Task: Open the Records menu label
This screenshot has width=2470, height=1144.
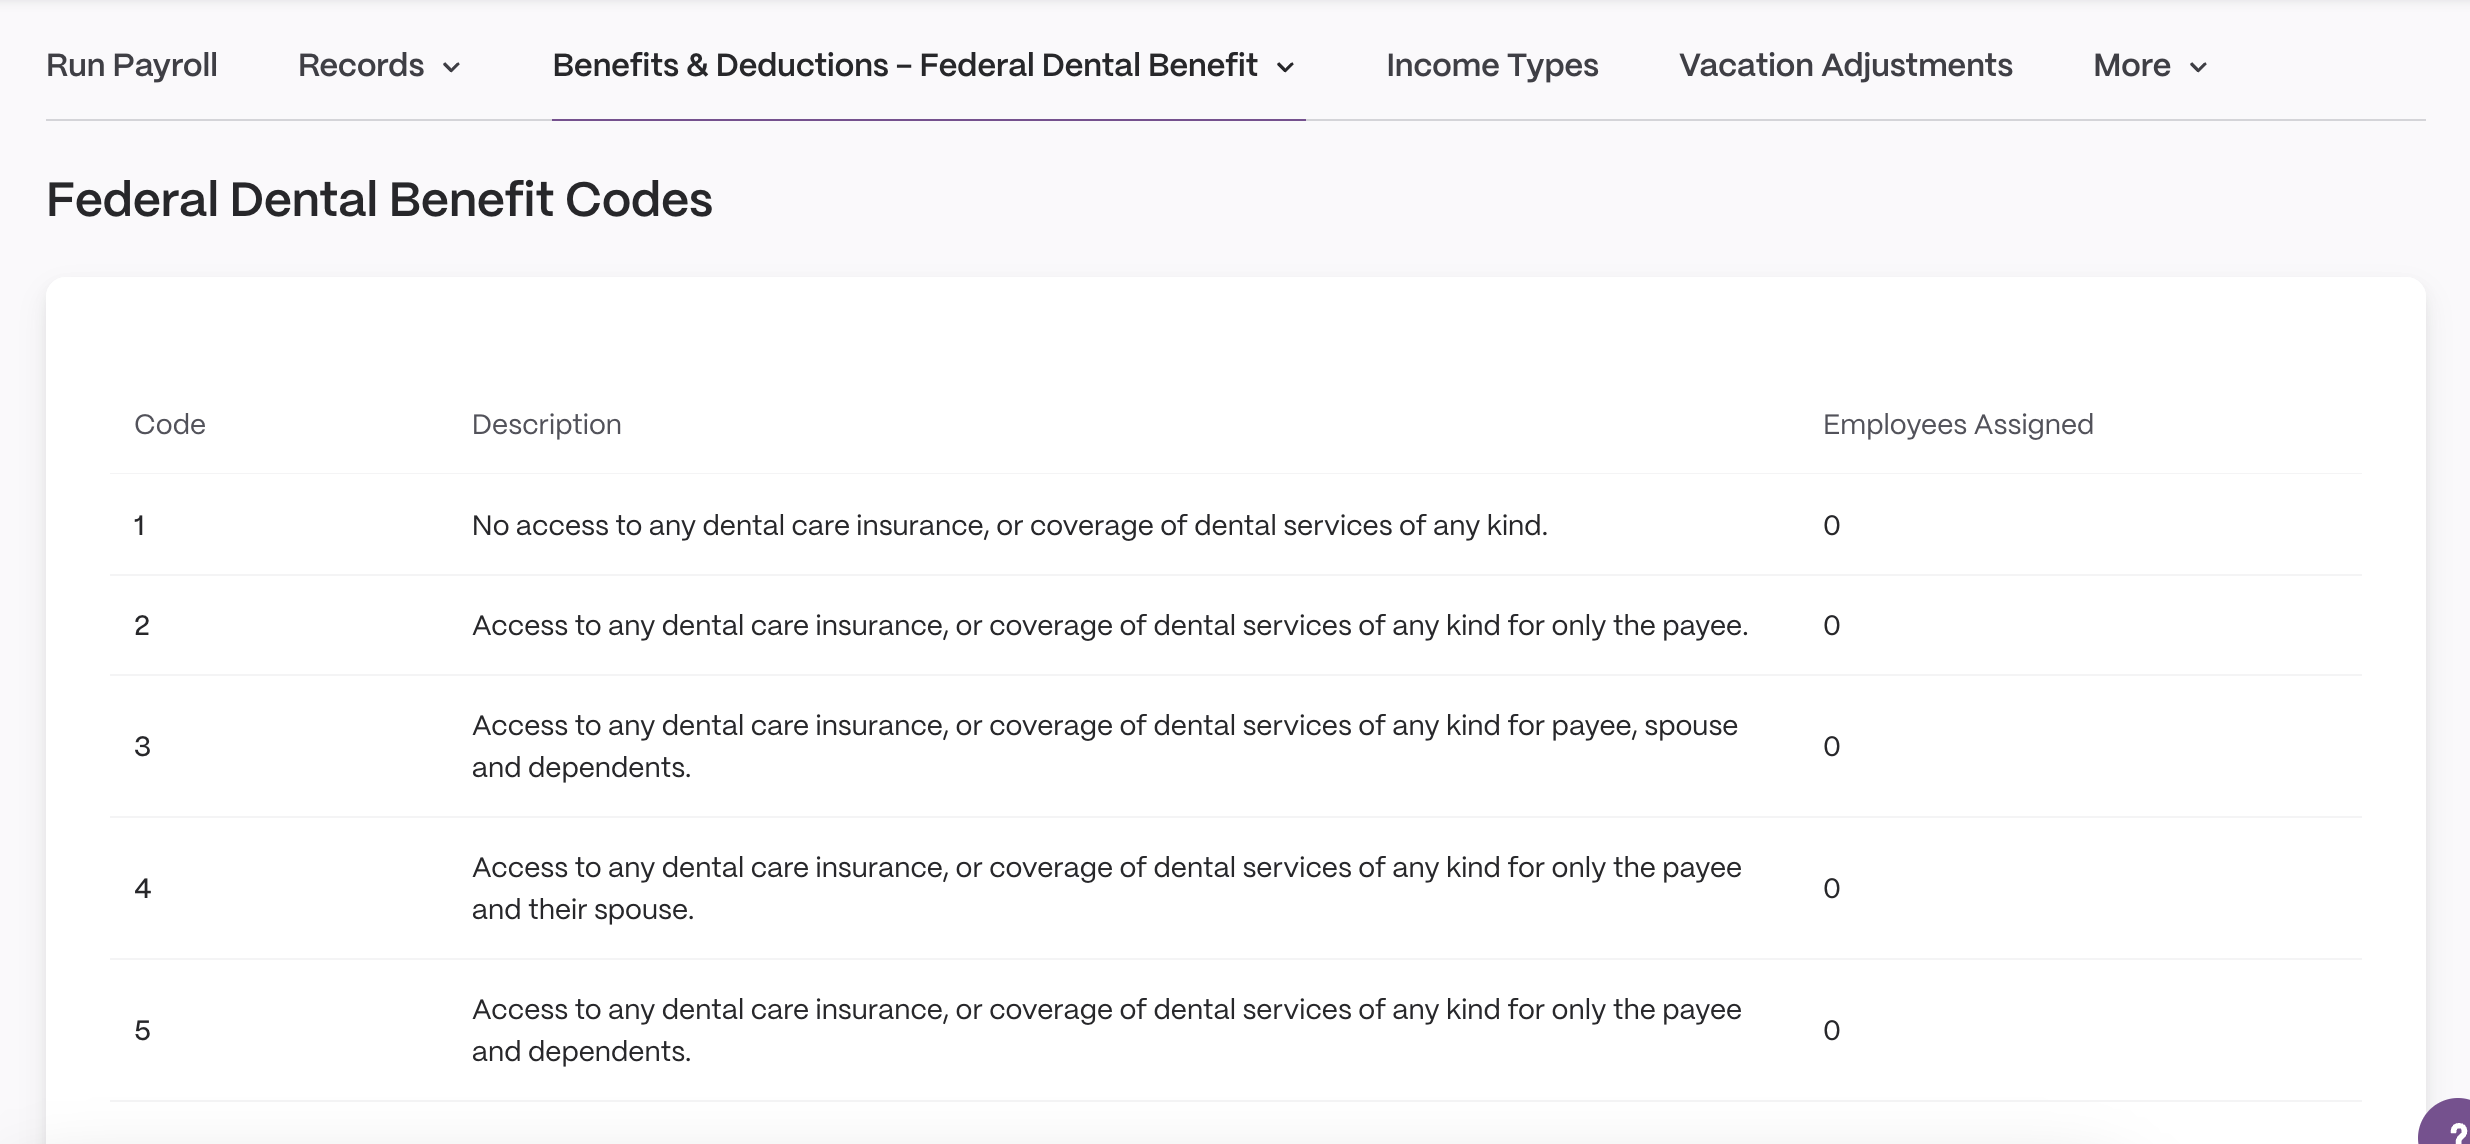Action: click(x=361, y=65)
